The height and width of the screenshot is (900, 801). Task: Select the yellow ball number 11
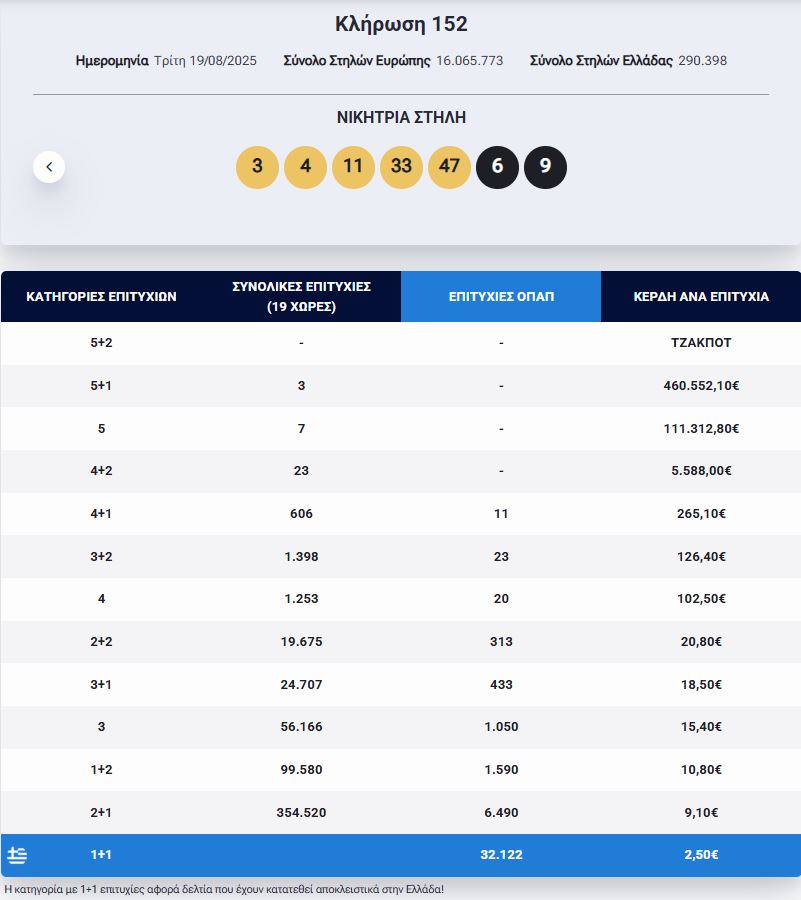tap(353, 167)
